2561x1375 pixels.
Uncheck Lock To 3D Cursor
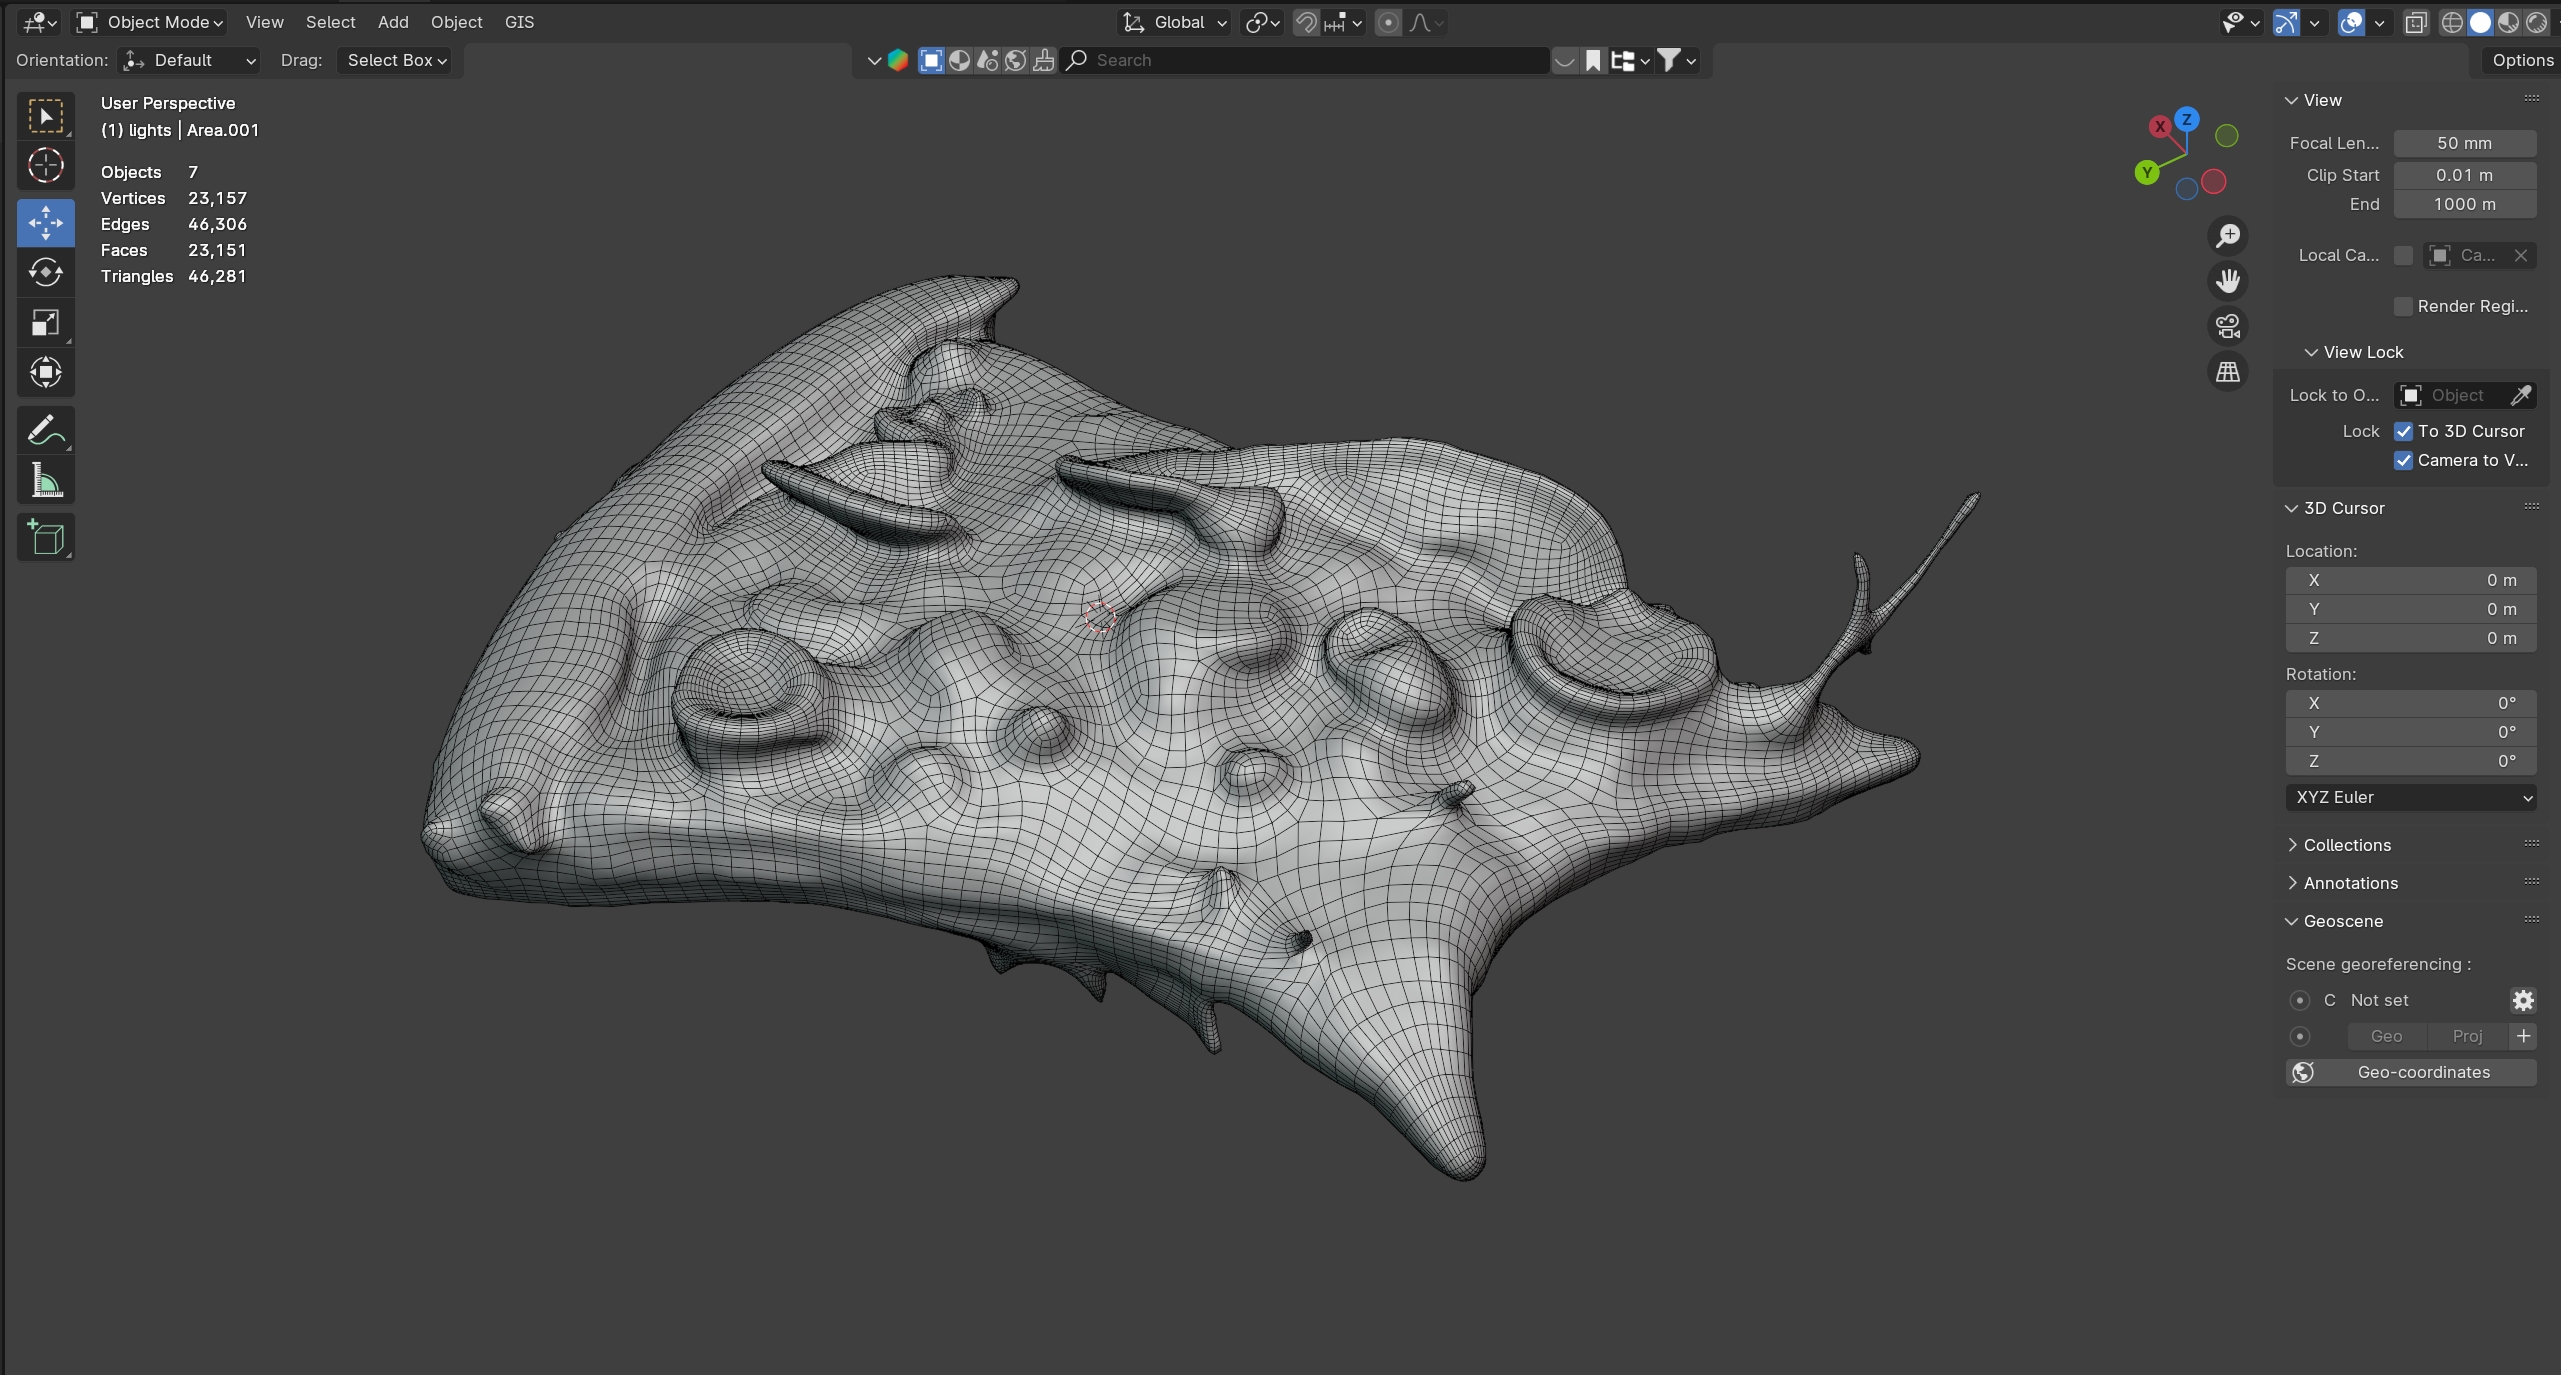pos(2404,431)
